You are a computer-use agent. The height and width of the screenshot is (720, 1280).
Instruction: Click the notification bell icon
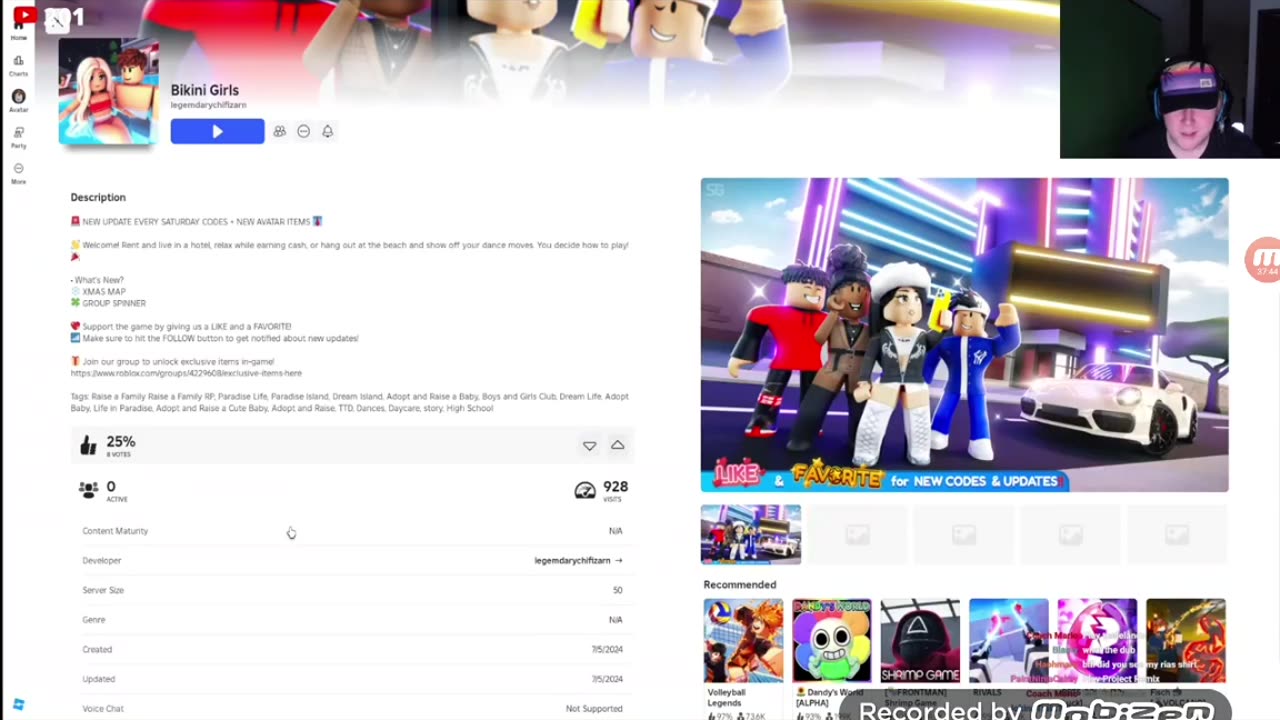point(327,131)
